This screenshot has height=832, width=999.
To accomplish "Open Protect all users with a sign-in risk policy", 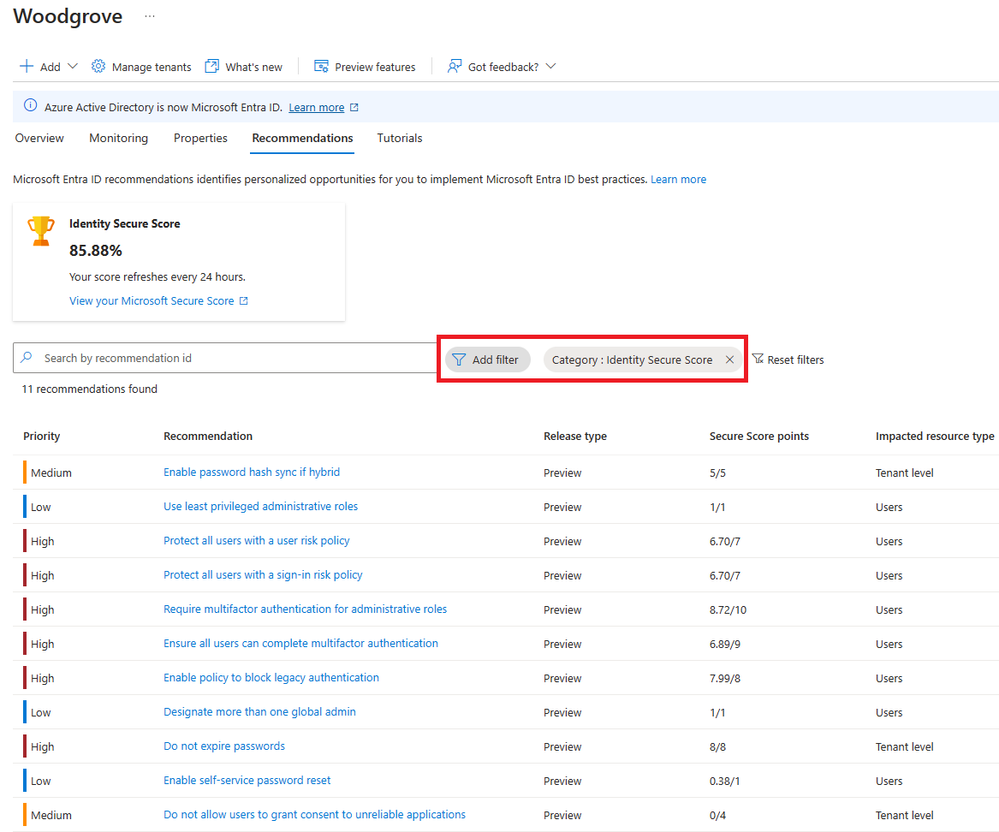I will (262, 575).
